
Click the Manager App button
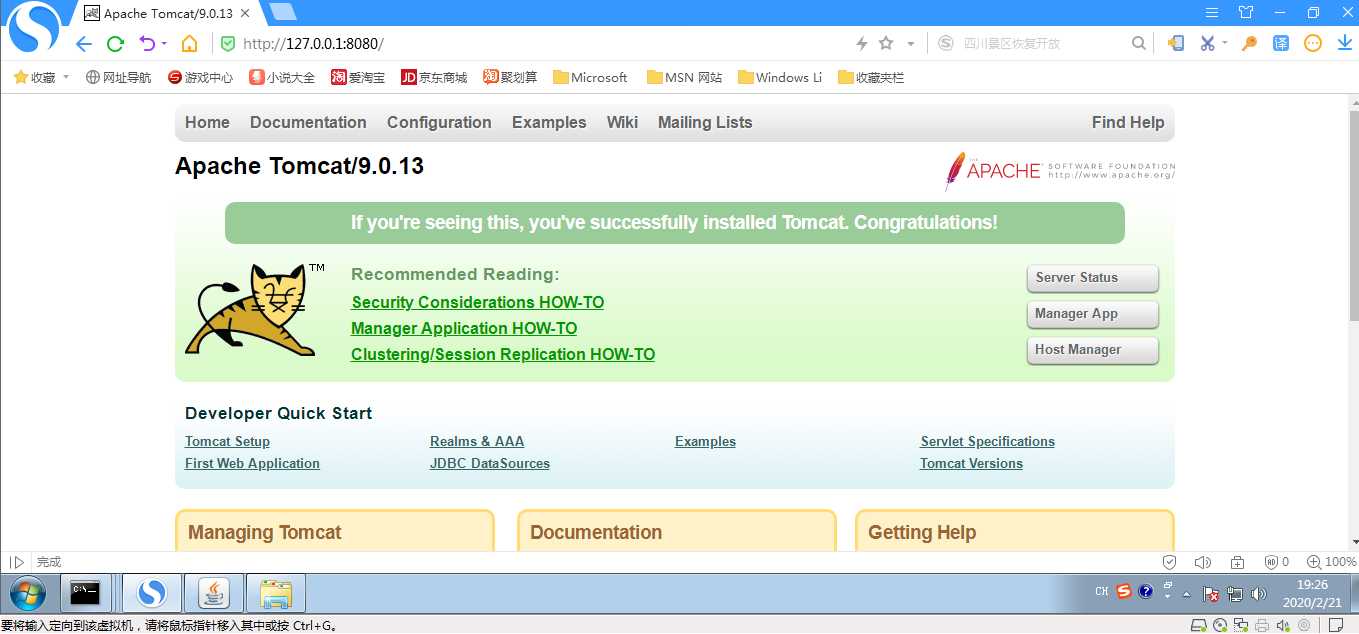1092,314
